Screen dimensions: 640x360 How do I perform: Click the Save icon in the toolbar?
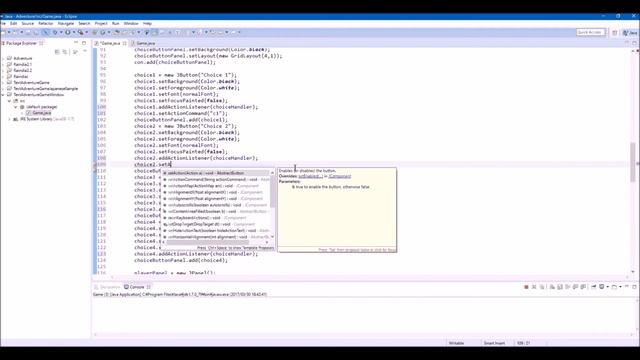pos(28,32)
